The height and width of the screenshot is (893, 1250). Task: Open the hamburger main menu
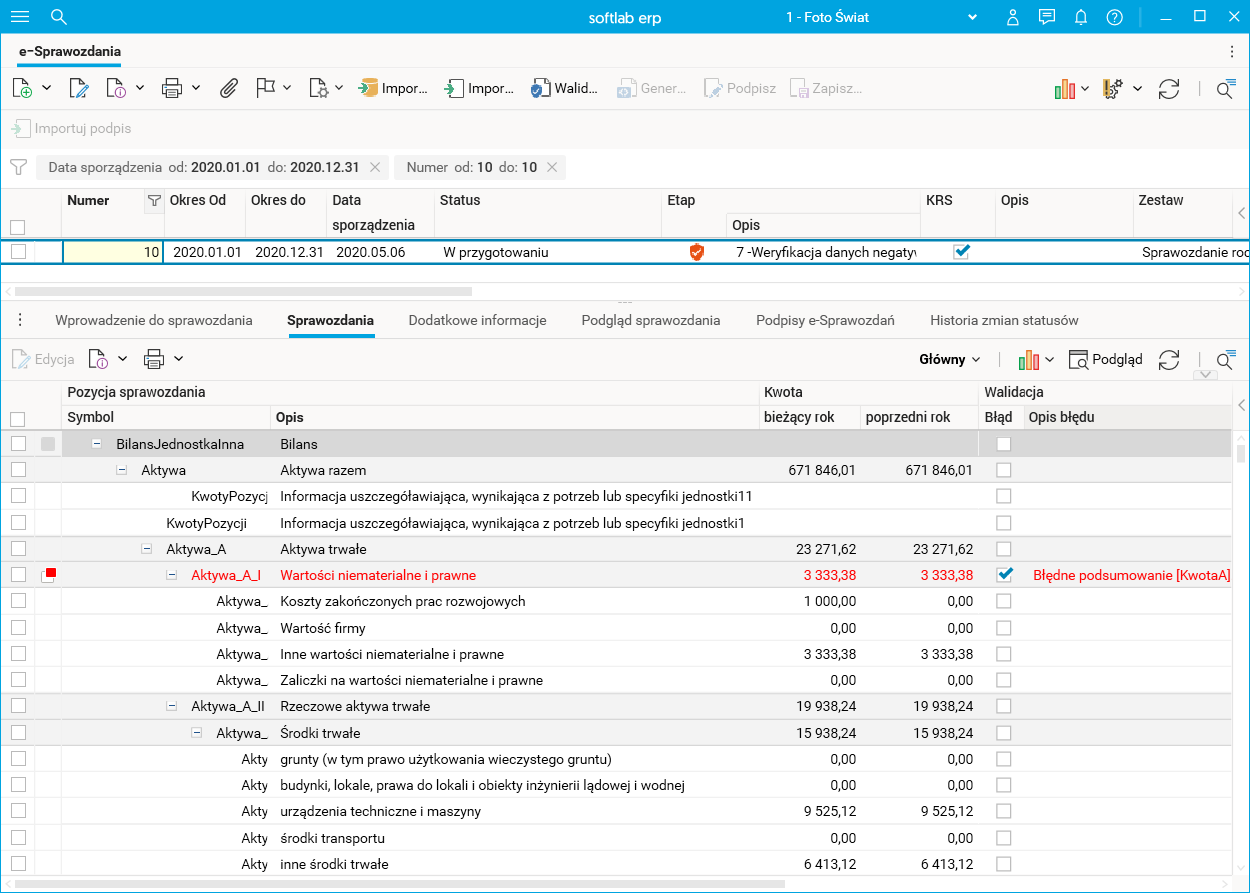[x=19, y=17]
